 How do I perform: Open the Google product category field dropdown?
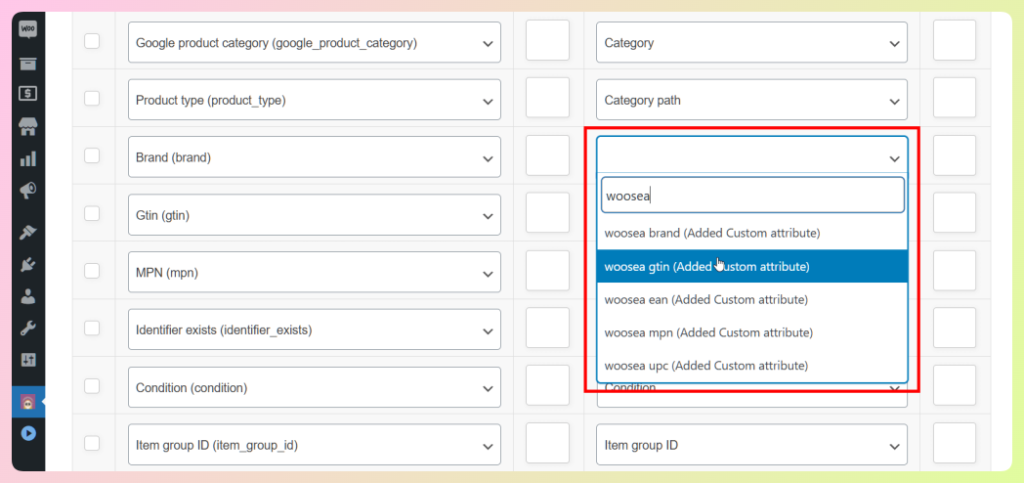tap(314, 42)
